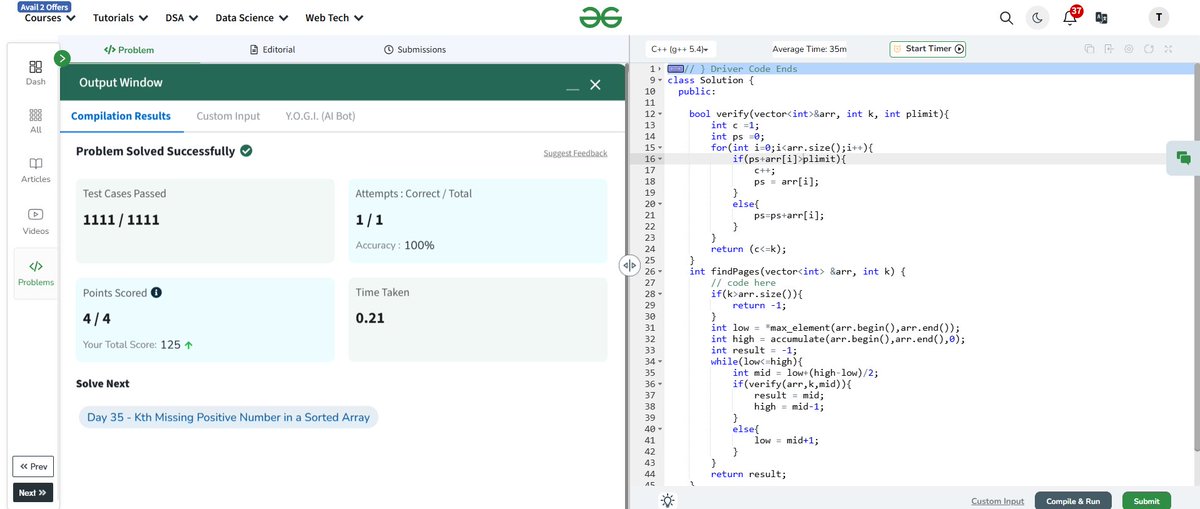The width and height of the screenshot is (1200, 509).
Task: Select the Custom Input tab in Output Window
Action: click(x=228, y=116)
